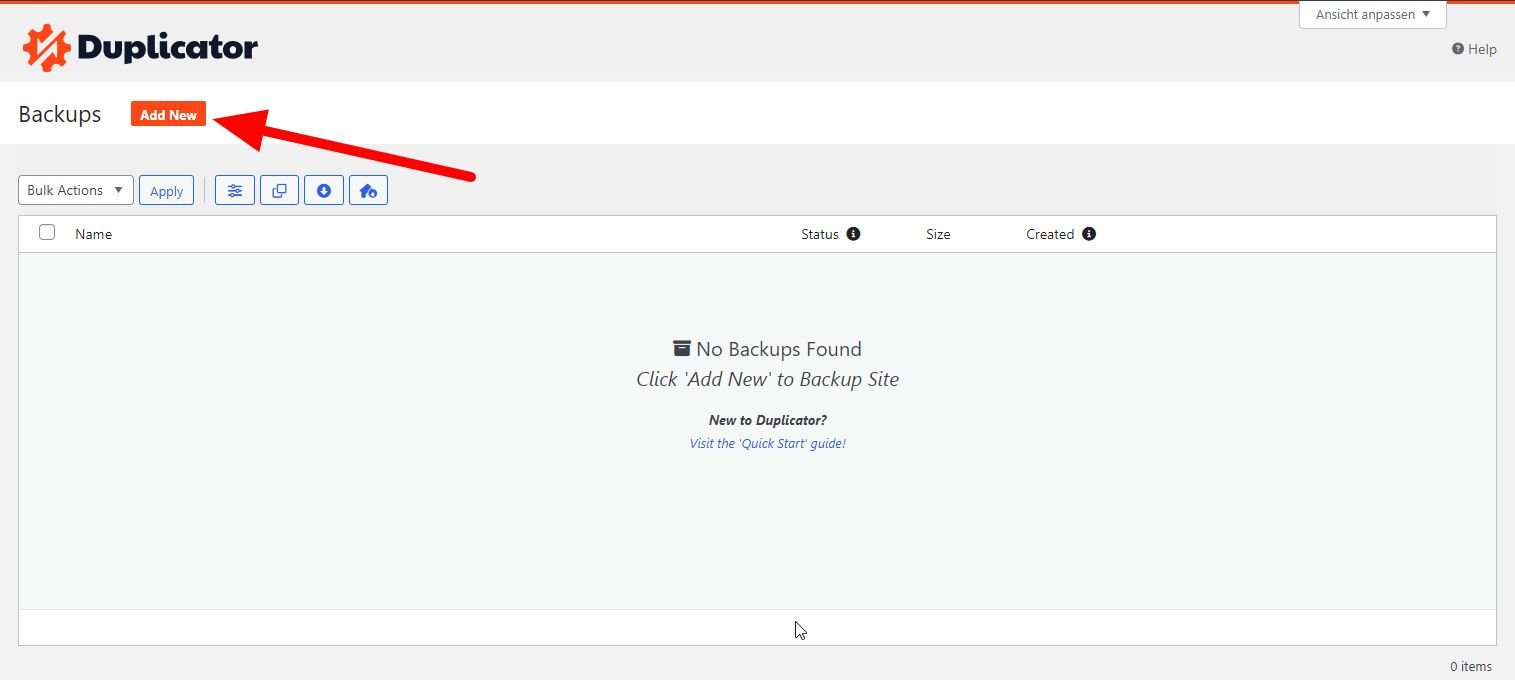Click the Name column header
1515x680 pixels.
pyautogui.click(x=93, y=234)
